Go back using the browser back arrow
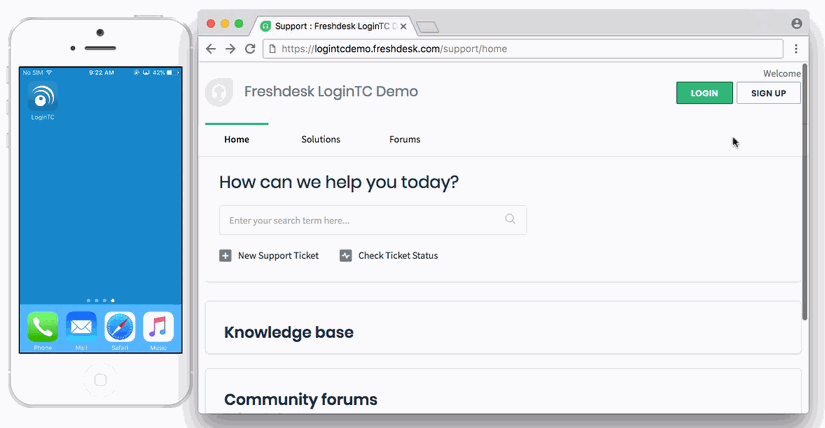 coord(211,49)
